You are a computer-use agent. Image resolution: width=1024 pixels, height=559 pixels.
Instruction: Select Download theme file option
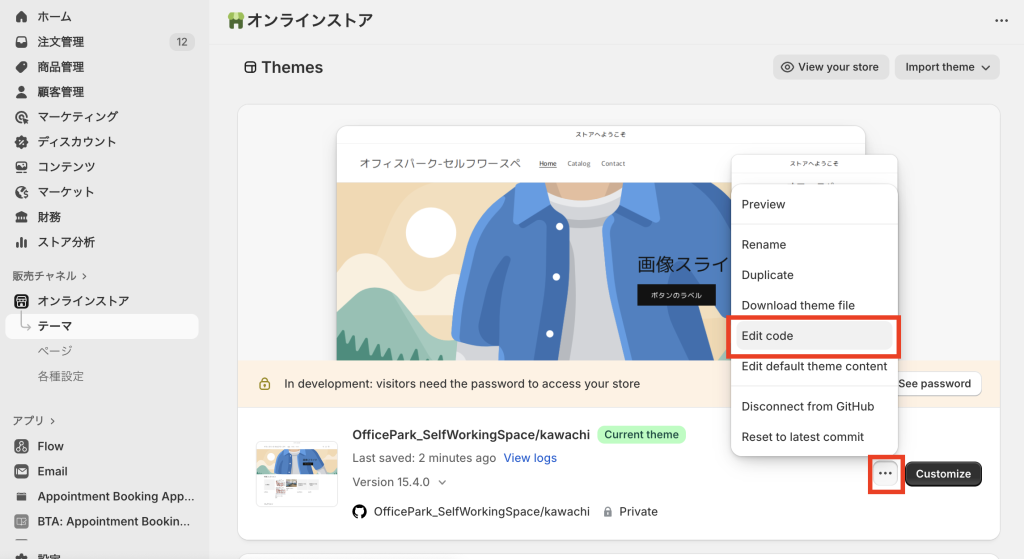797,305
